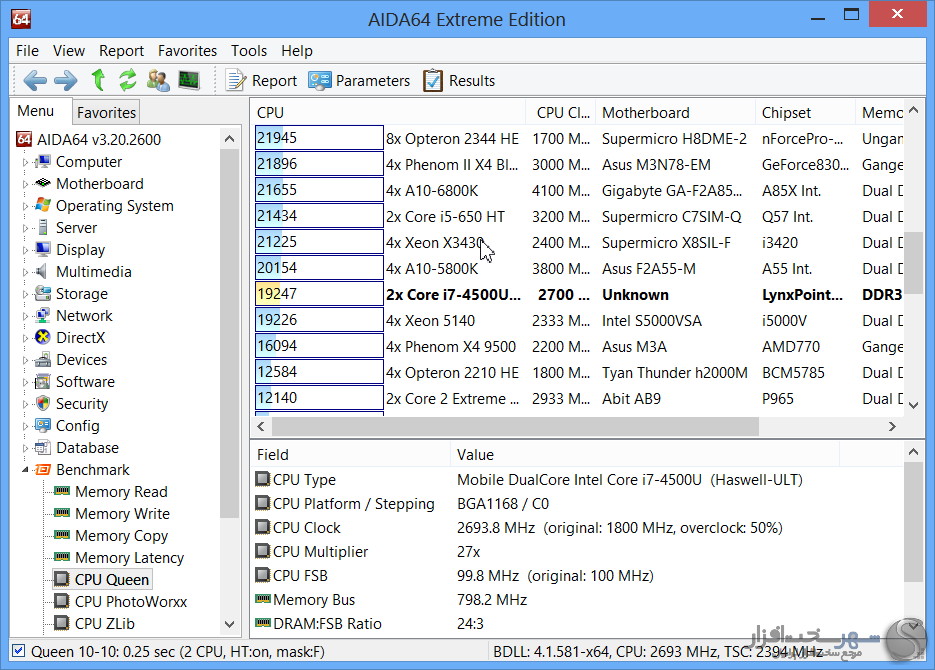Click the Report toolbar button
Viewport: 935px width, 670px height.
tap(262, 80)
